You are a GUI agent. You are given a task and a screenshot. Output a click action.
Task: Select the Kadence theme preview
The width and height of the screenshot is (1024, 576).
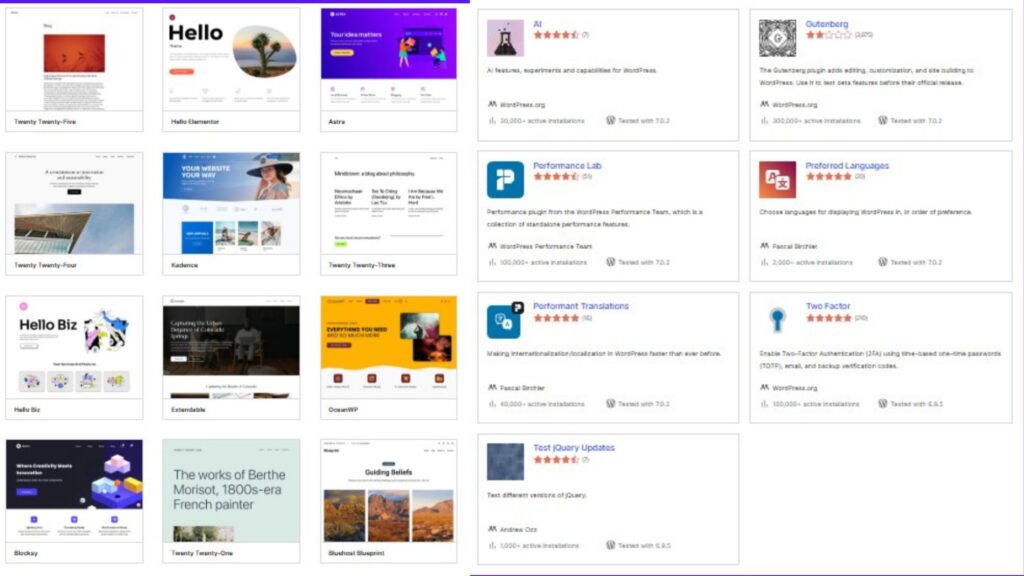tap(231, 204)
